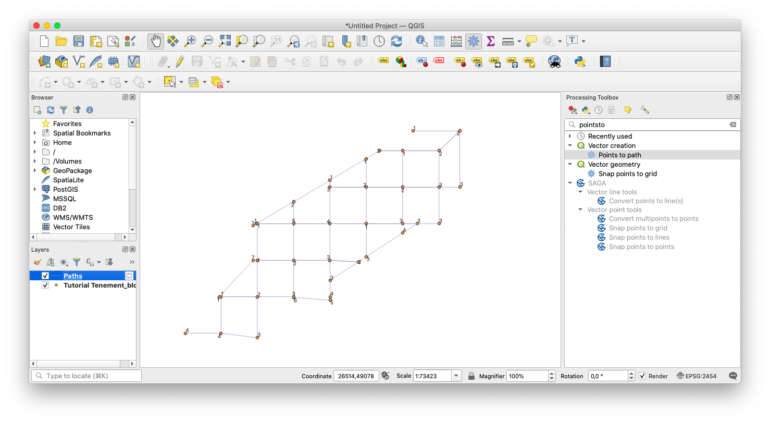This screenshot has width=770, height=422.
Task: Open the OSM search globe icon
Action: (554, 61)
